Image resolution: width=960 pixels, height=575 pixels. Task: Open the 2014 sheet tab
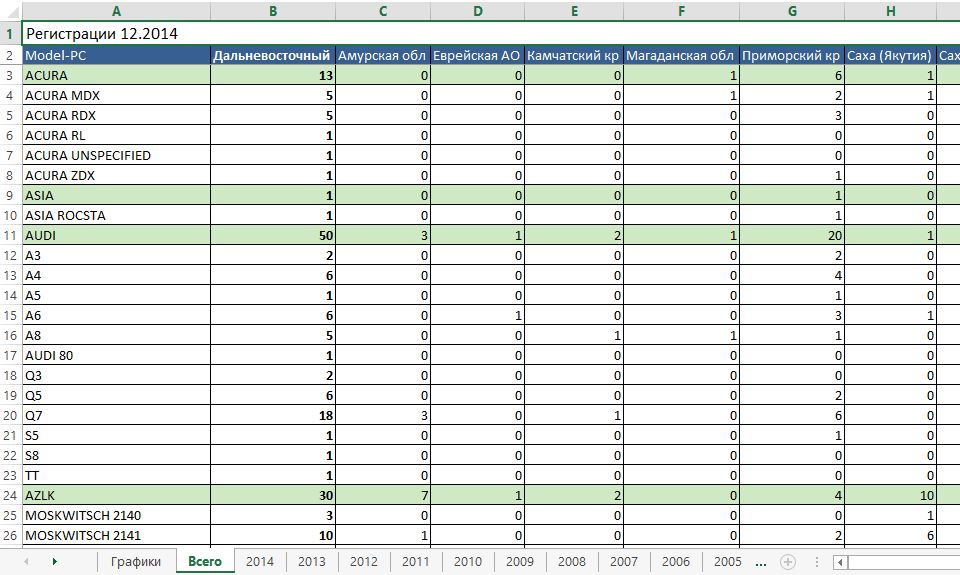(x=260, y=562)
